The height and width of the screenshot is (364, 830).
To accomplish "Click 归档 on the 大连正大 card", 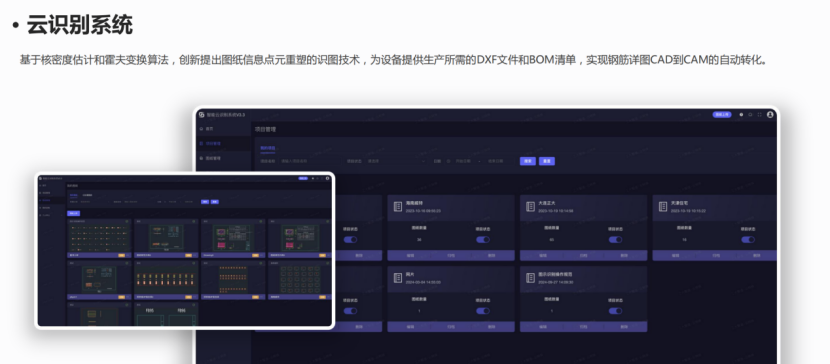I will [x=583, y=256].
